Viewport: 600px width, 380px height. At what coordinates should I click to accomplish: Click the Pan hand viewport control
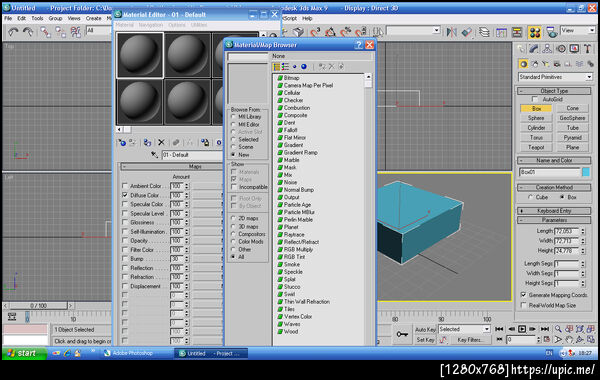coord(569,340)
